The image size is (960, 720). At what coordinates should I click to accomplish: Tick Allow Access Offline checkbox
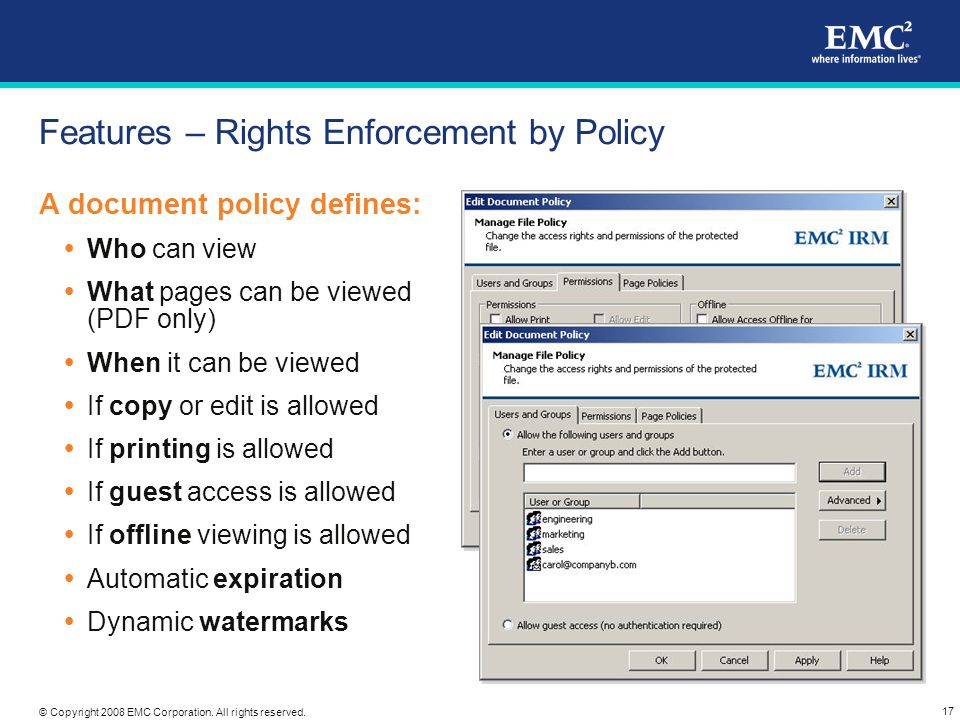pyautogui.click(x=702, y=319)
